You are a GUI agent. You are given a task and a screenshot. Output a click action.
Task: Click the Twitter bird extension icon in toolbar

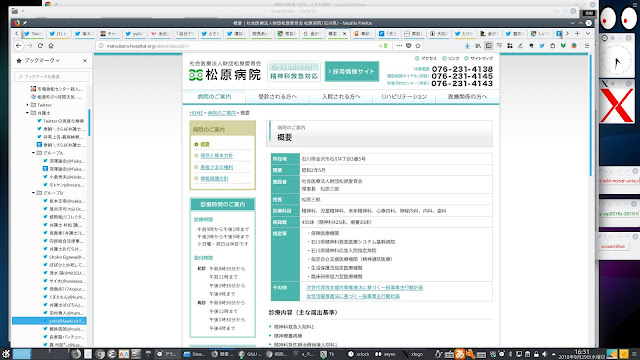point(542,46)
